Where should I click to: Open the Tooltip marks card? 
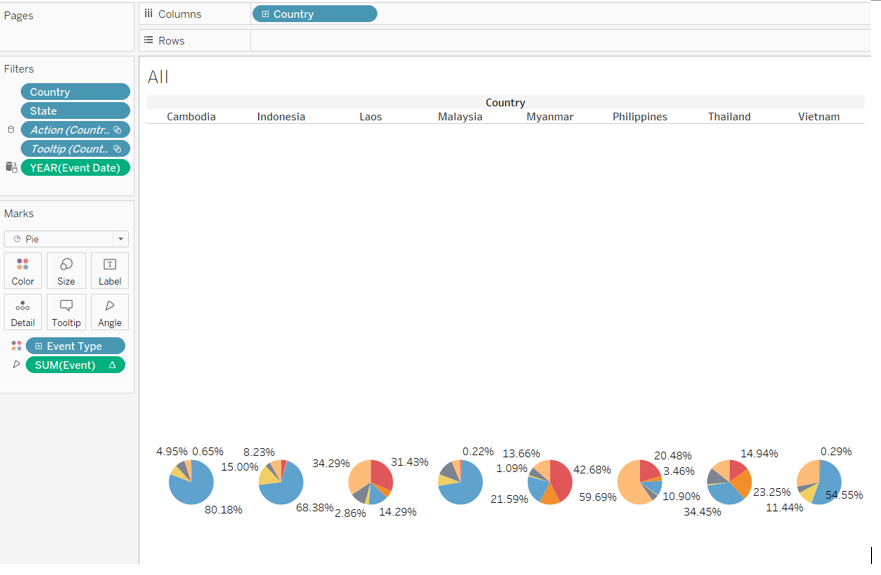click(x=66, y=313)
